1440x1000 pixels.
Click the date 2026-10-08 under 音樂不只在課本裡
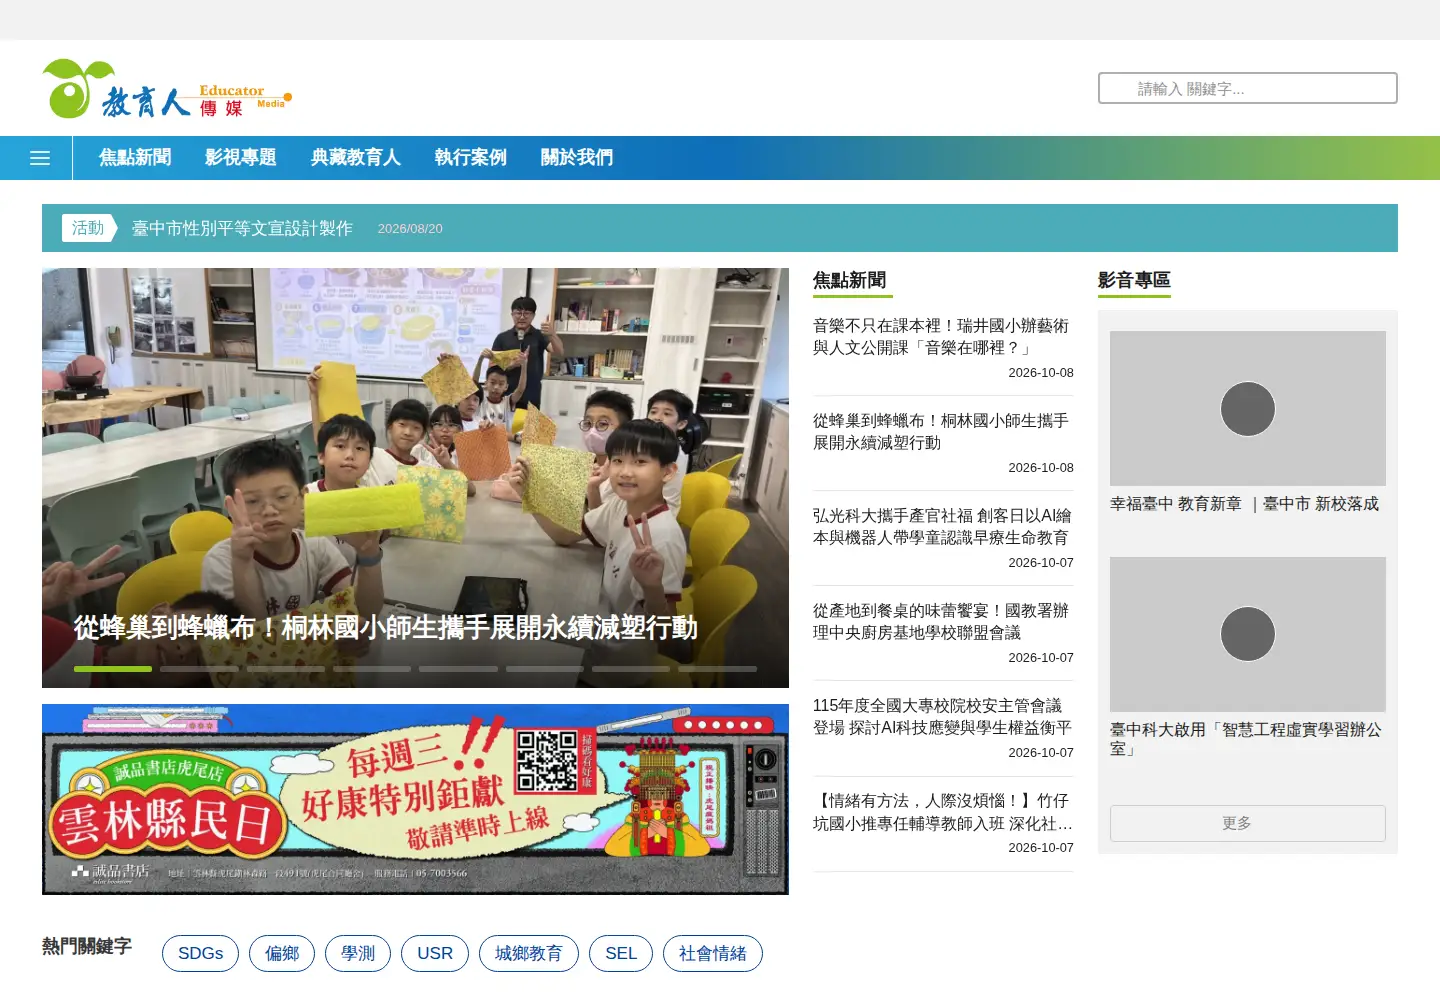pyautogui.click(x=1041, y=373)
